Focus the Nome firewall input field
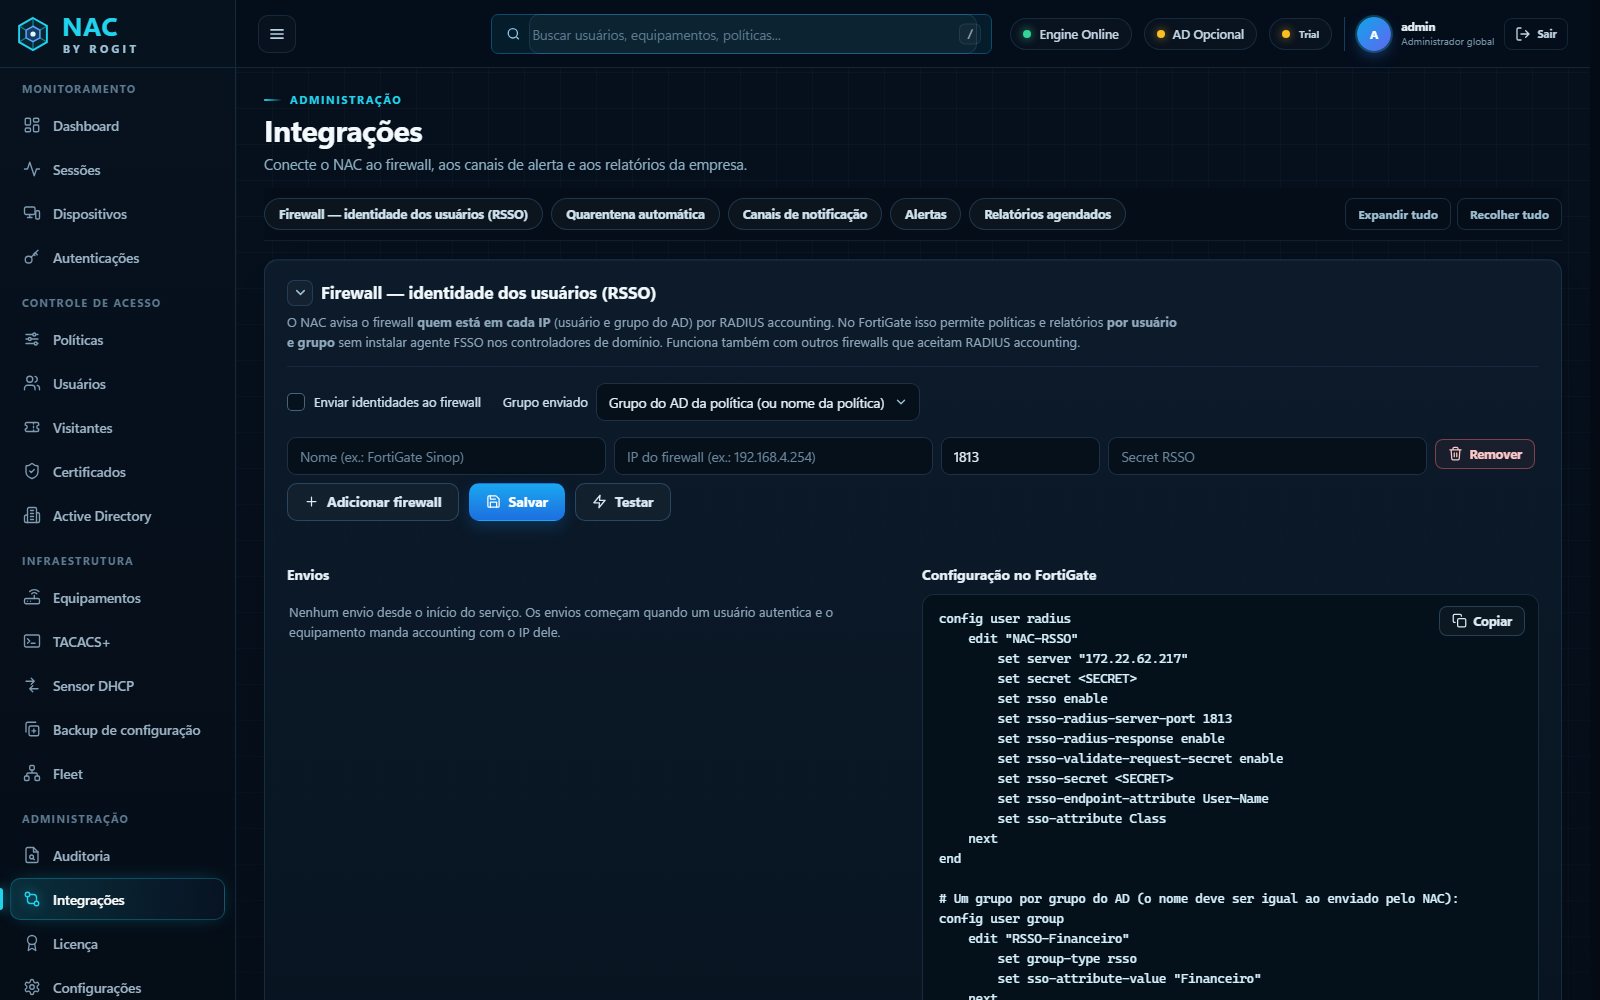Image resolution: width=1600 pixels, height=1000 pixels. (446, 456)
